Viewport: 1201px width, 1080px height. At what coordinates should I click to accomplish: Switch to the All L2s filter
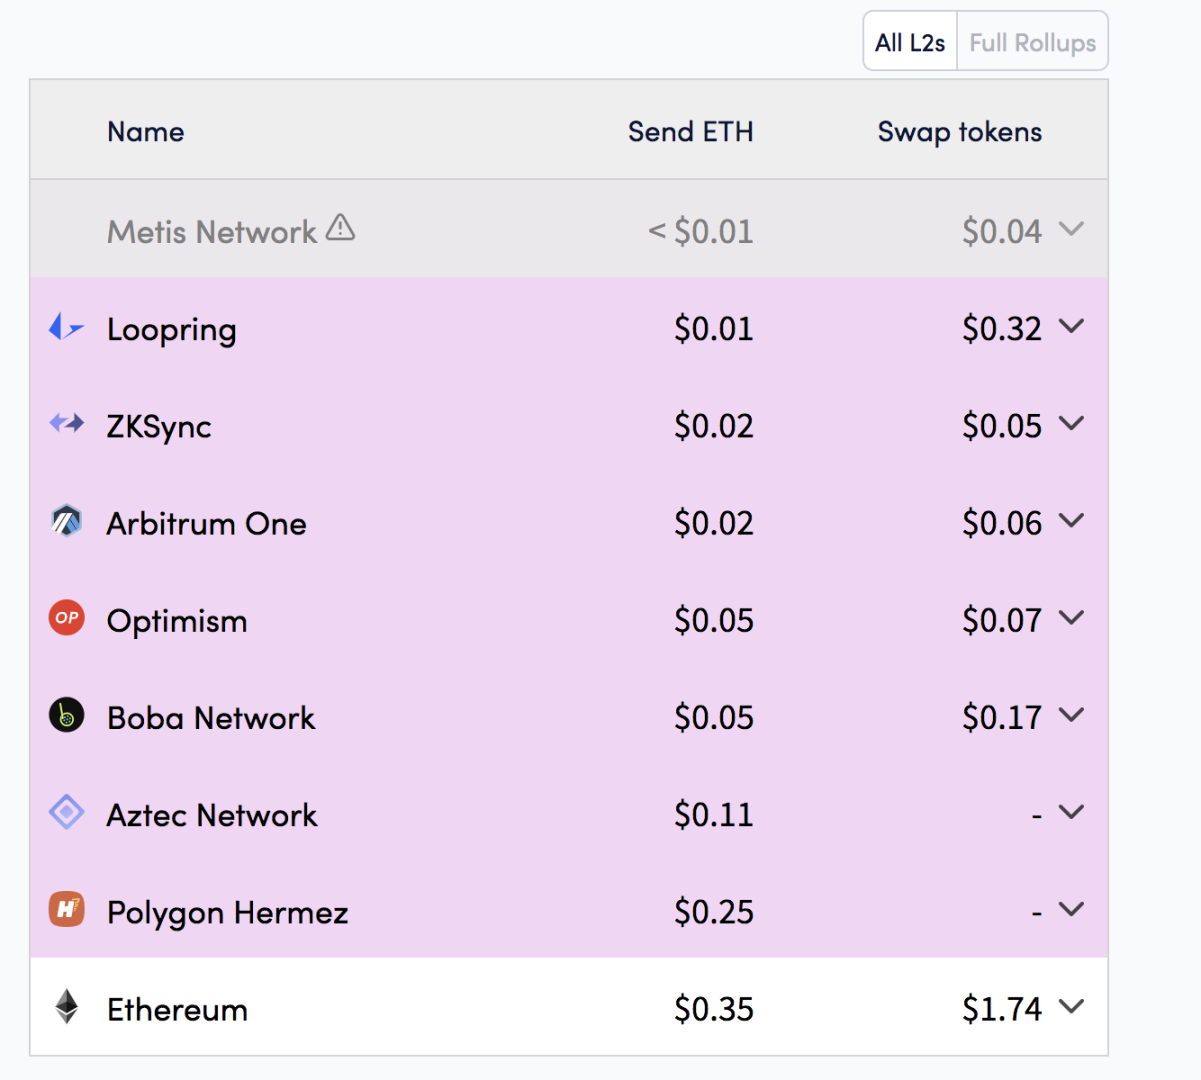(910, 43)
